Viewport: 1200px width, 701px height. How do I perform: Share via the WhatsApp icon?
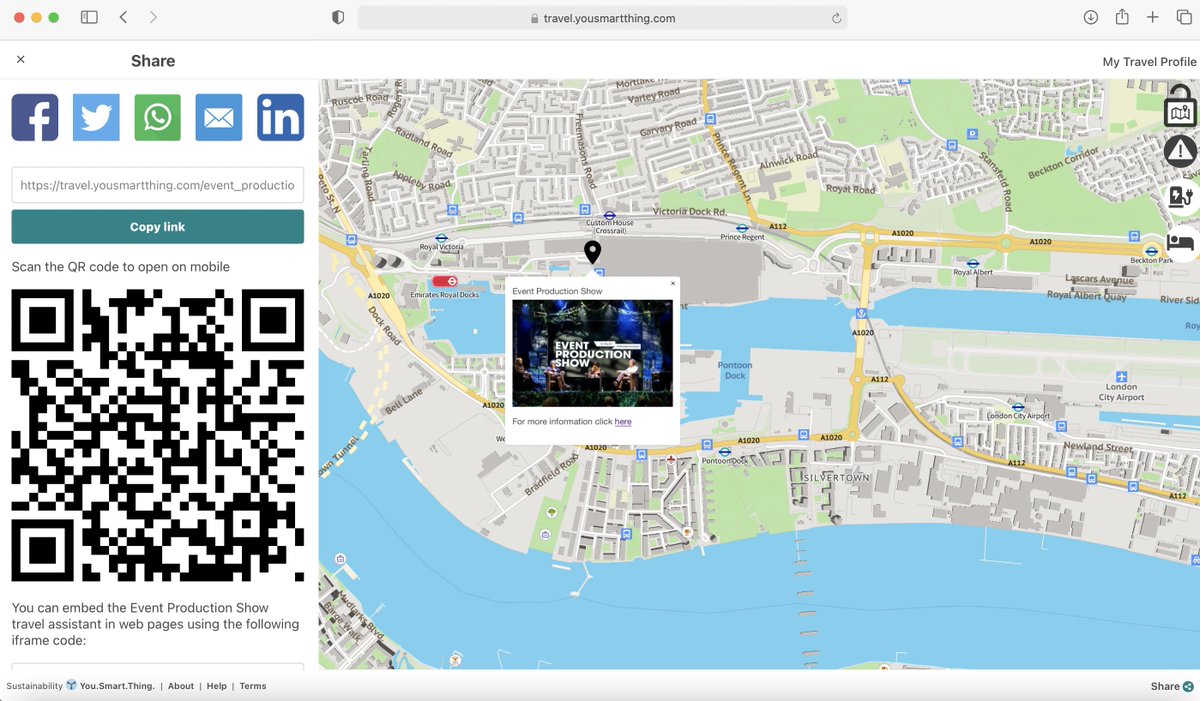pyautogui.click(x=157, y=117)
